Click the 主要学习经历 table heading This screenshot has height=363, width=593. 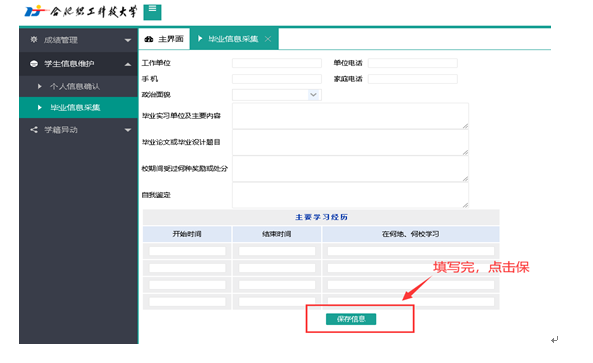point(321,217)
